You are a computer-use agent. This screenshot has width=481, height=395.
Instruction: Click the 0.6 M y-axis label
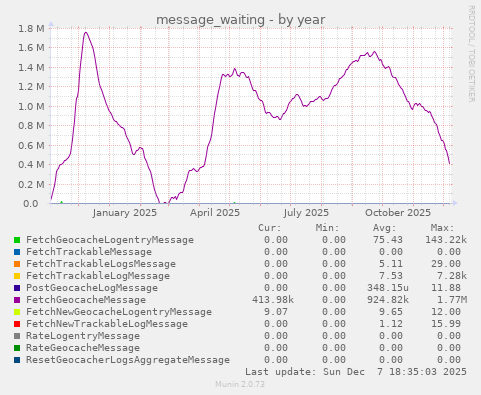pos(31,146)
